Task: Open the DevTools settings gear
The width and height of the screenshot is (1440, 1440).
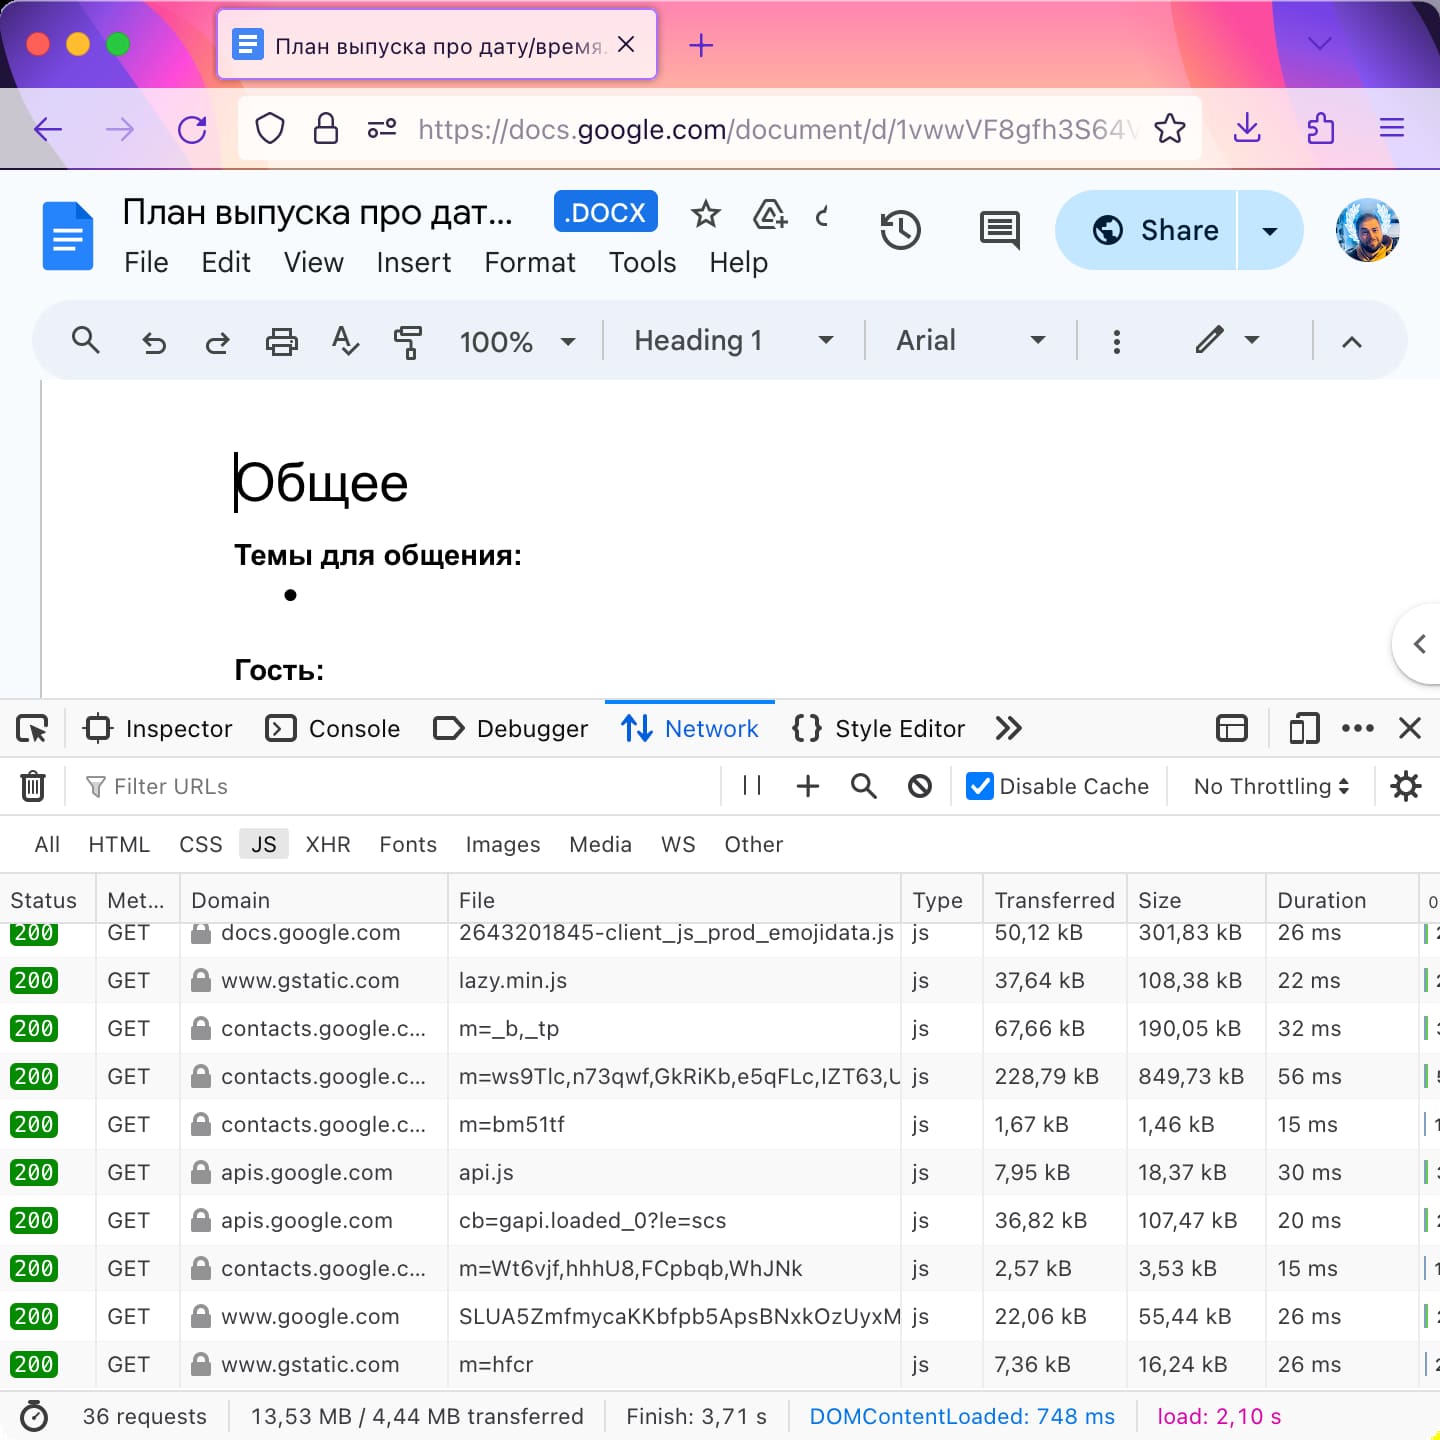Action: pos(1406,786)
